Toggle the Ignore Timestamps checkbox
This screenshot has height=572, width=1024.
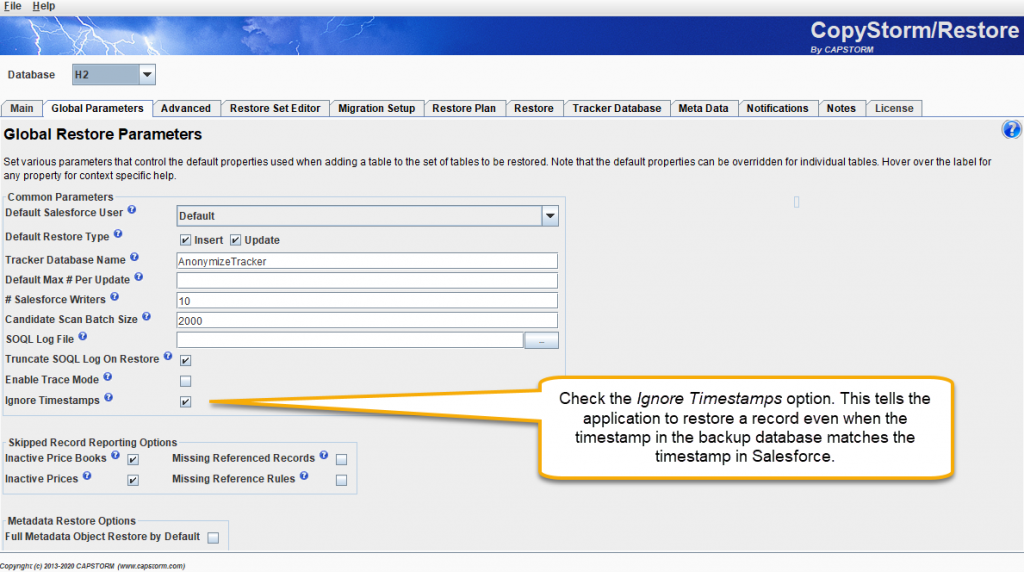tap(185, 402)
